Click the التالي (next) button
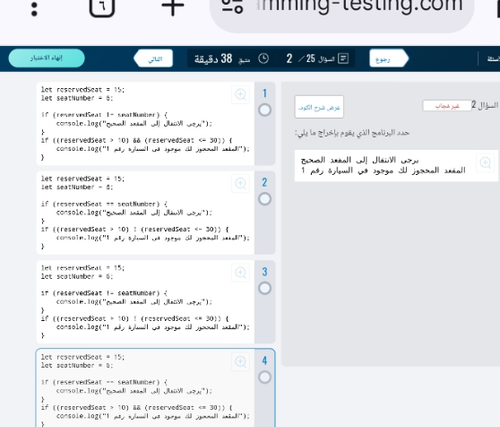The height and width of the screenshot is (427, 500). pos(153,59)
